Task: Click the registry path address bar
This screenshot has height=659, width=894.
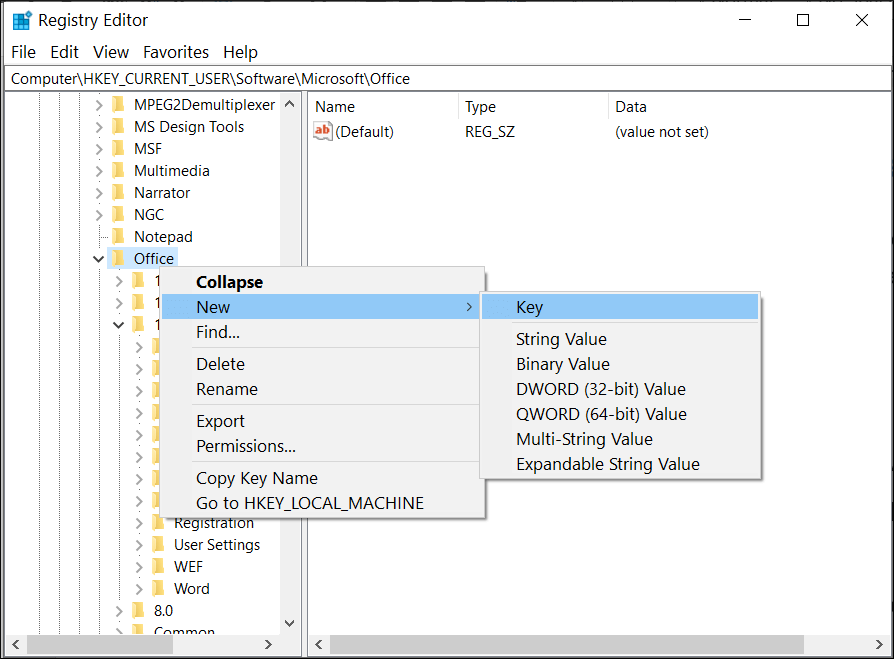Action: tap(448, 79)
